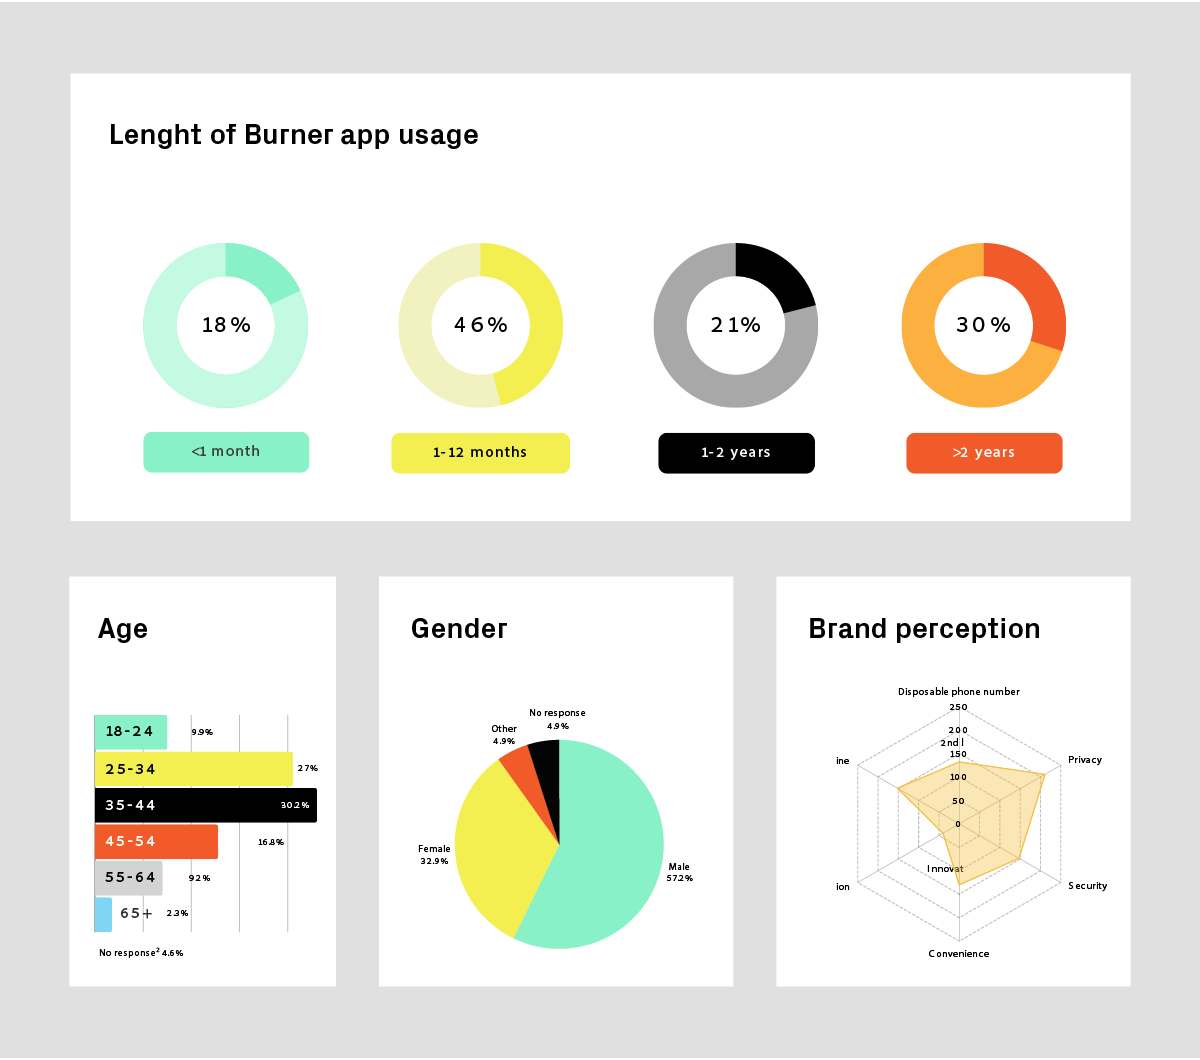Click the 21% donut chart center

pyautogui.click(x=736, y=325)
